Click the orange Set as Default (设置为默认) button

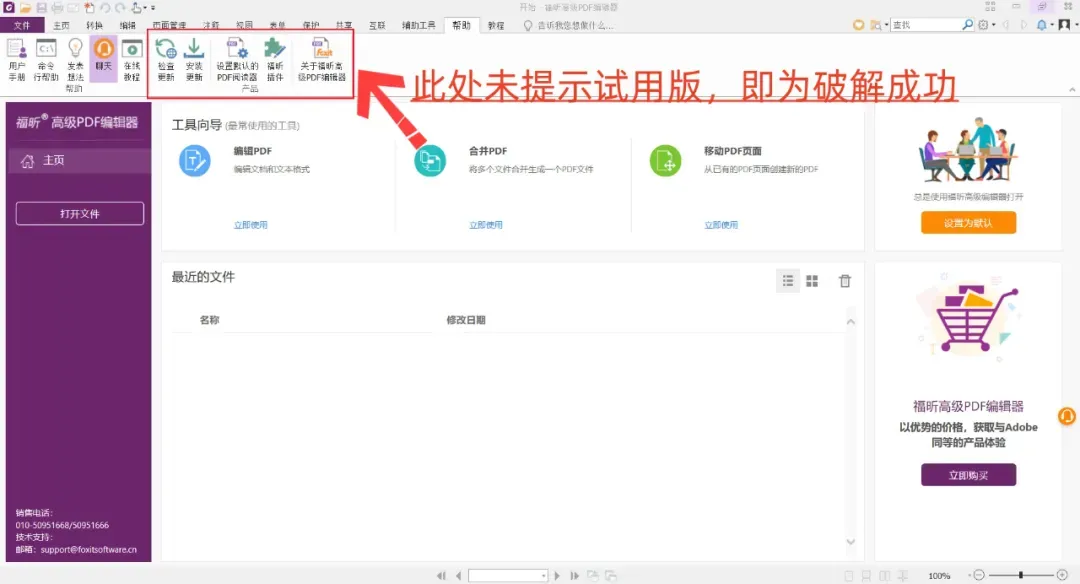point(968,222)
